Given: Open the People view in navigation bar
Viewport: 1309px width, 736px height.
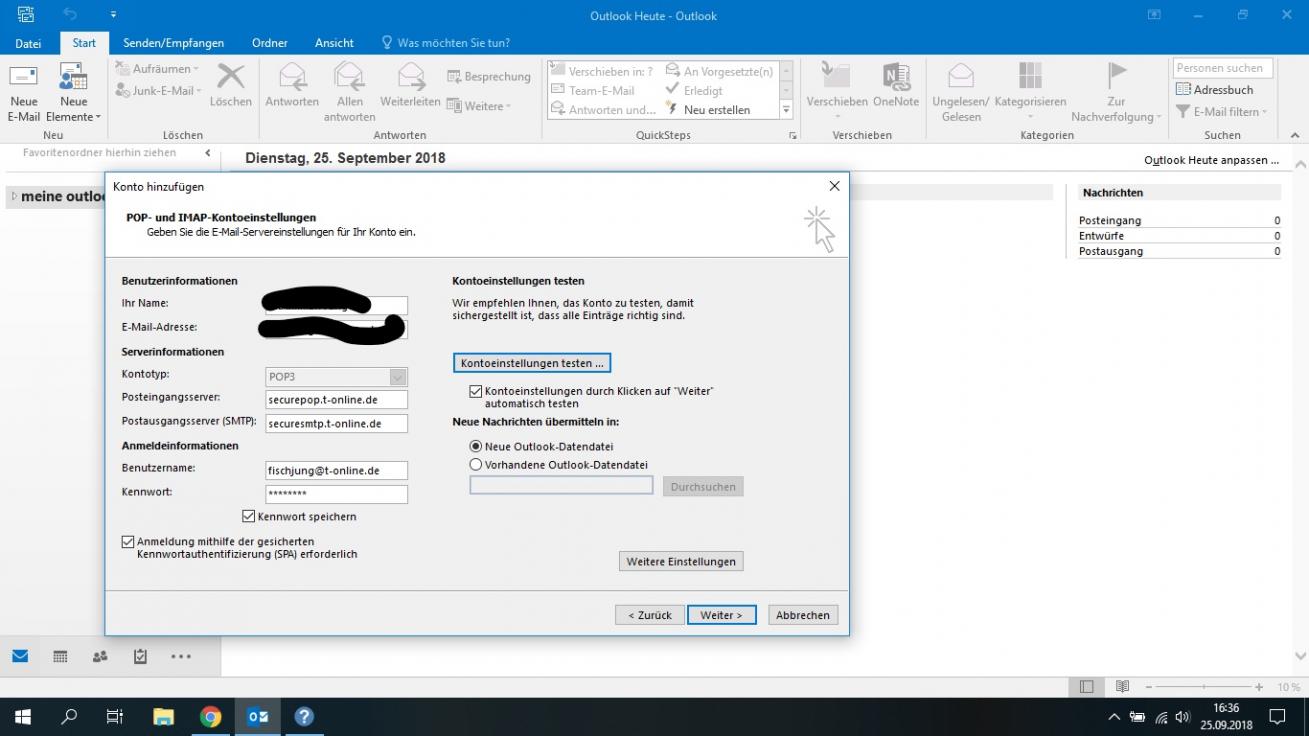Looking at the screenshot, I should 100,657.
